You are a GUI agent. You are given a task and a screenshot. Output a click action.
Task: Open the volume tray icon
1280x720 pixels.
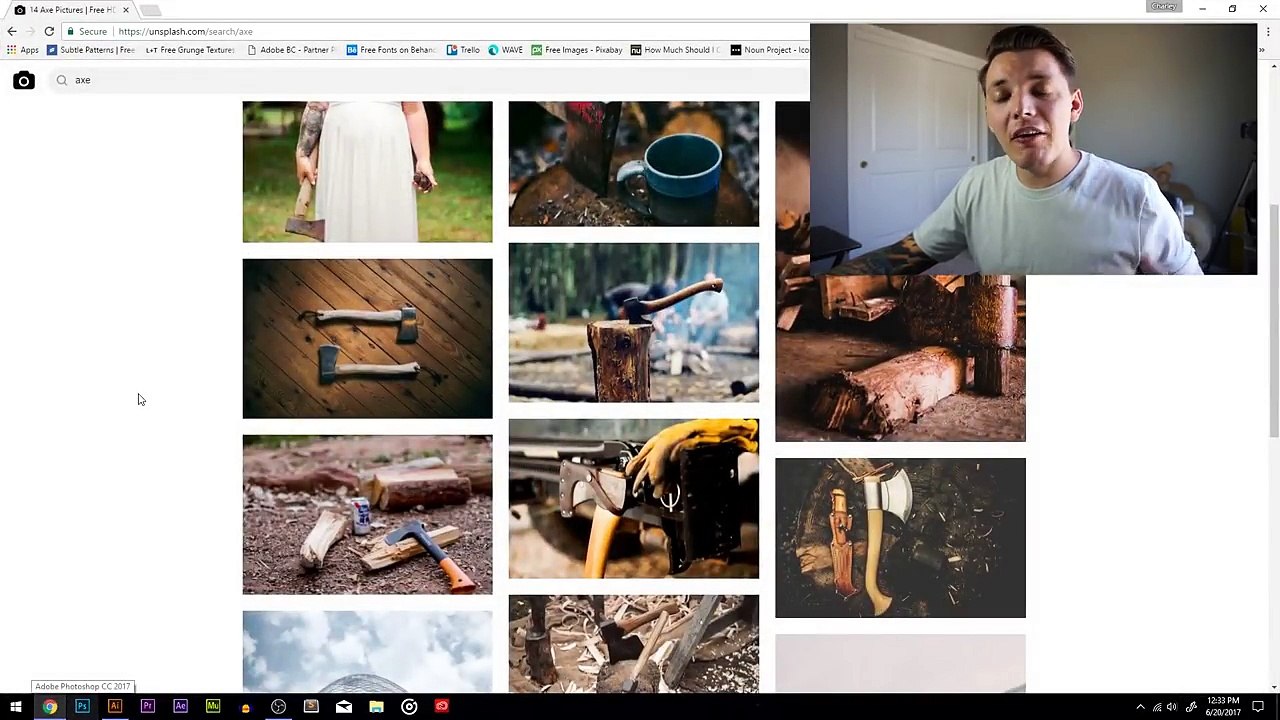(1172, 707)
